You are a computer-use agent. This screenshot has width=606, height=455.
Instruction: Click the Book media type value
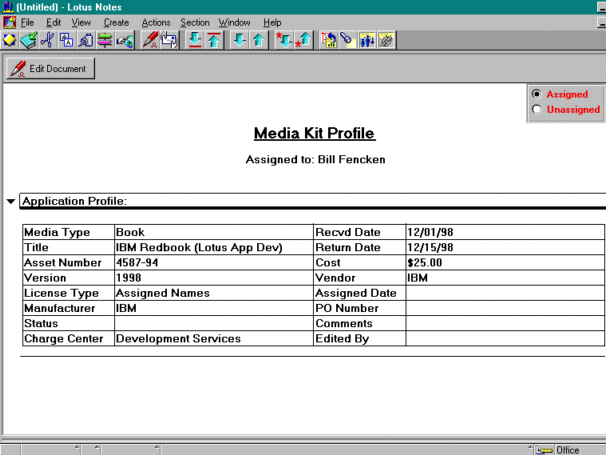pyautogui.click(x=130, y=232)
